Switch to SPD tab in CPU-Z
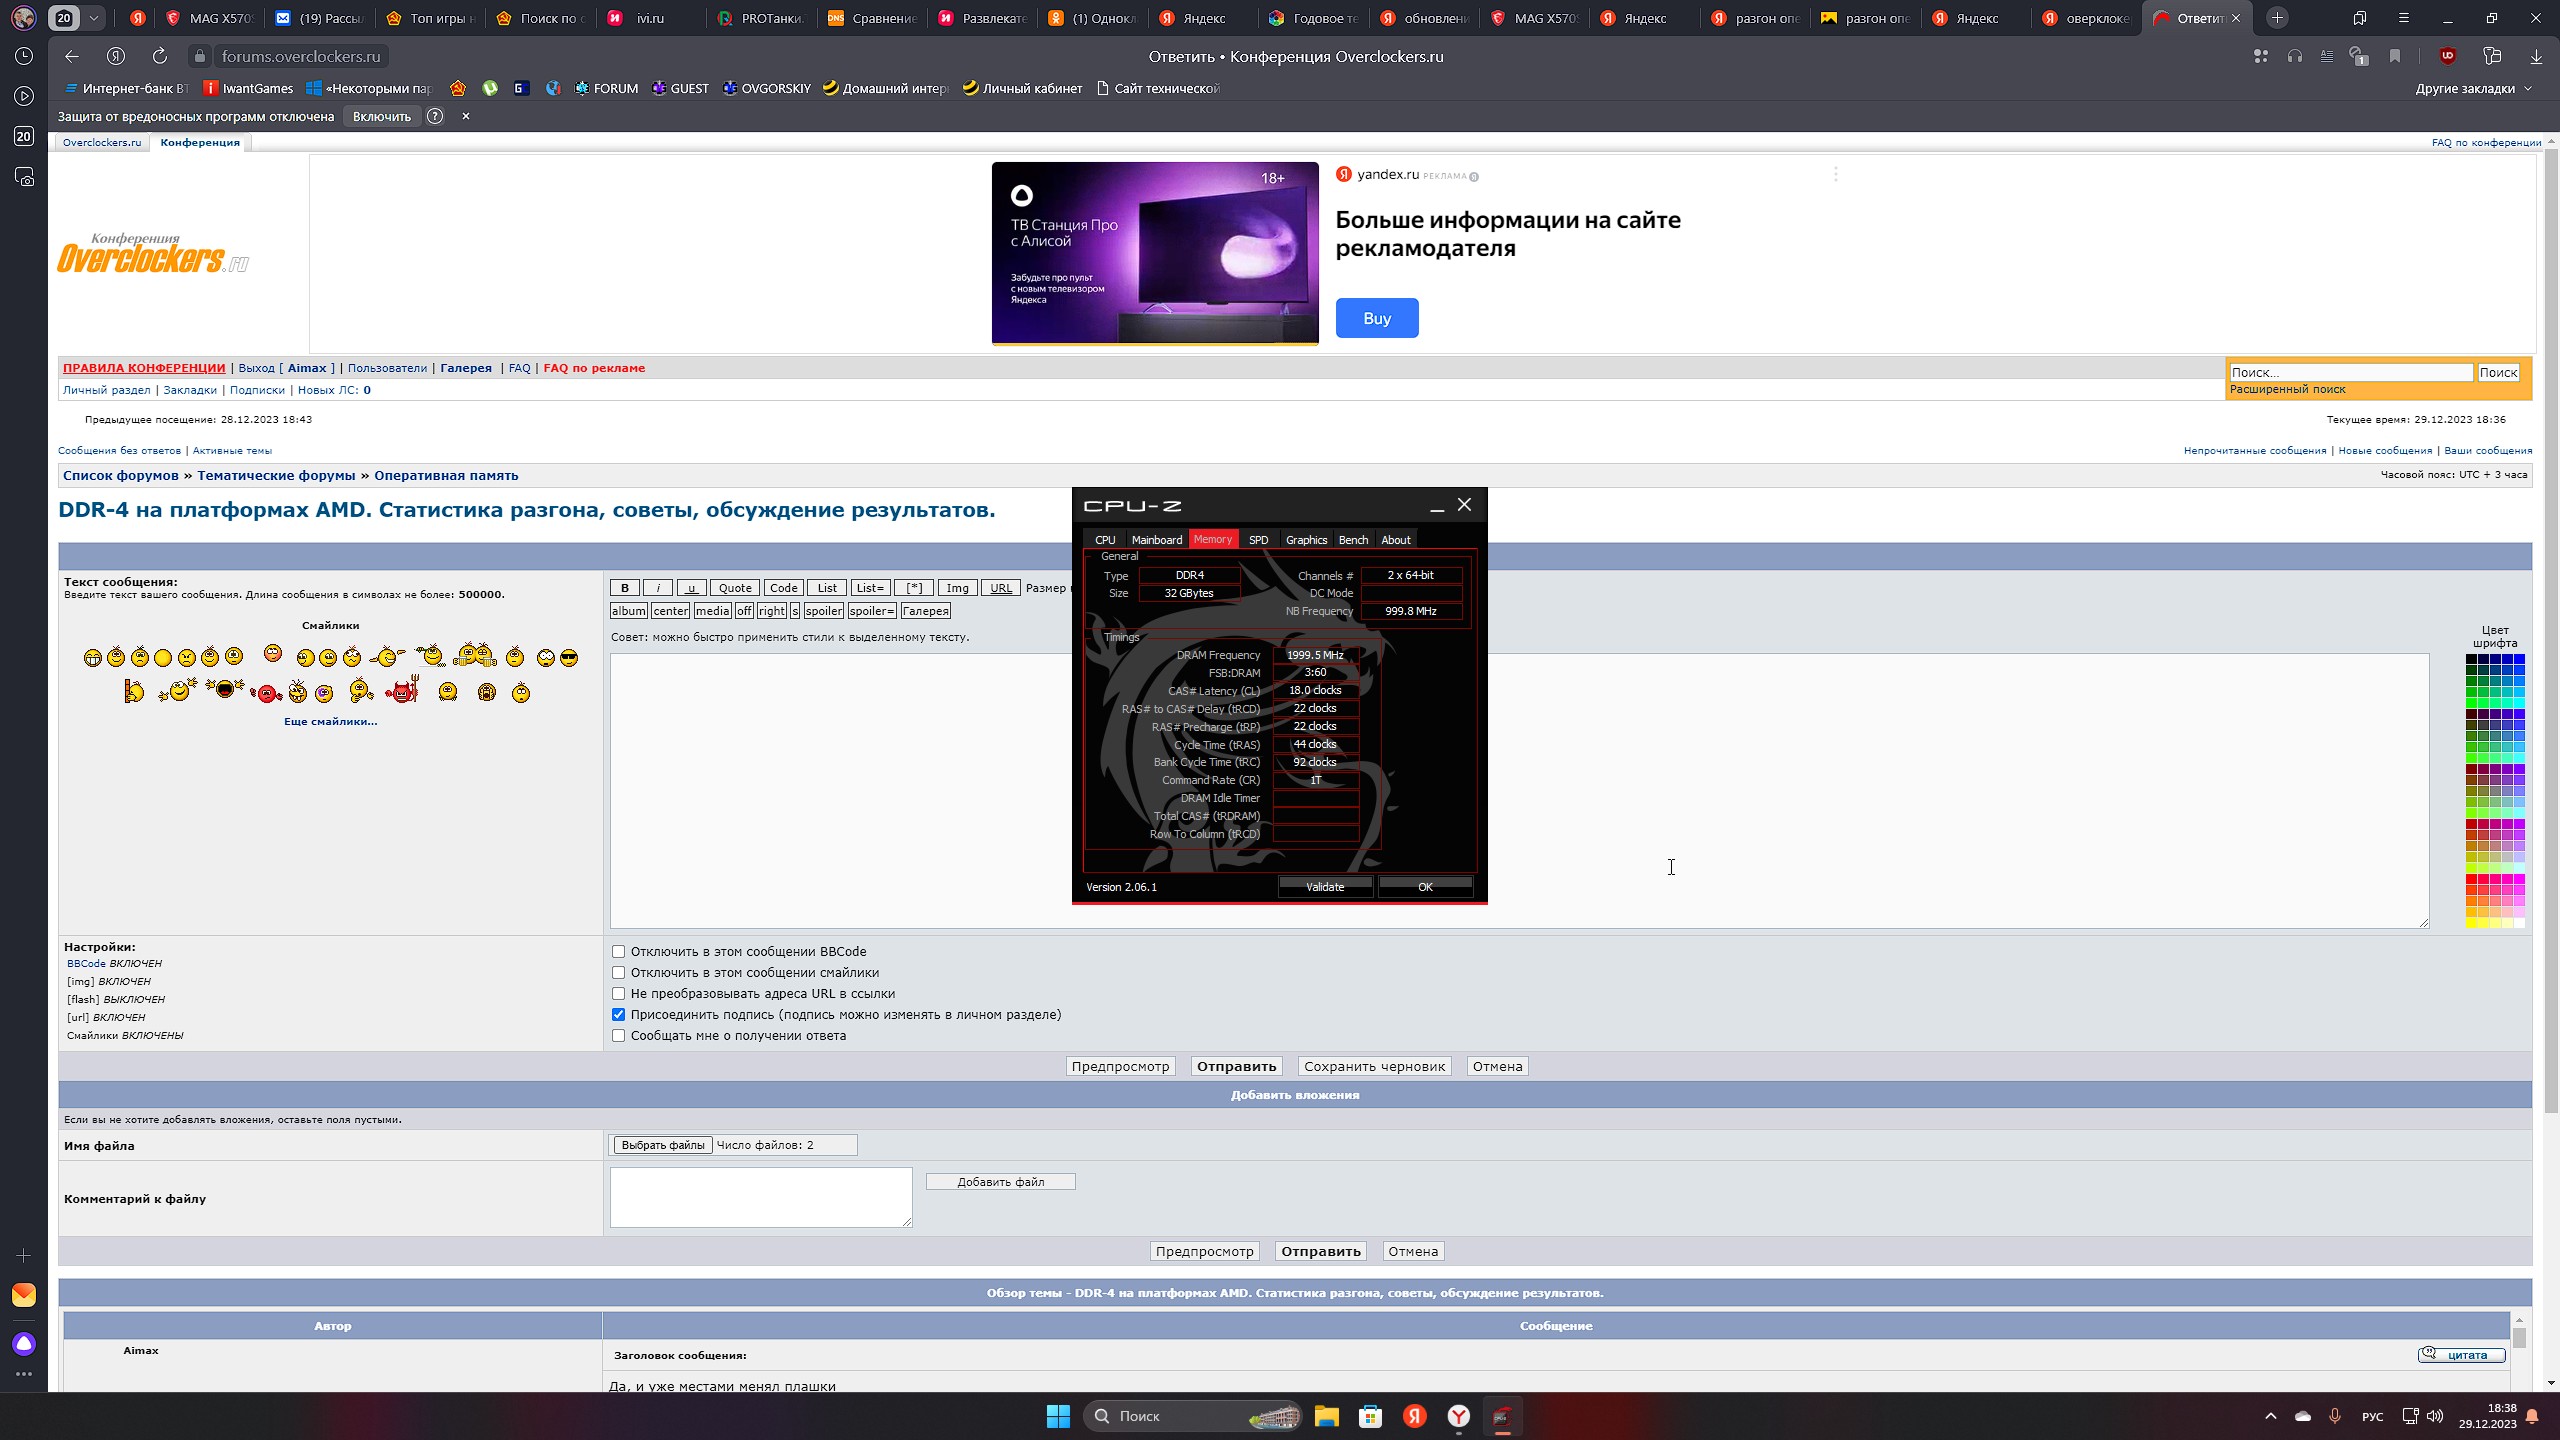The width and height of the screenshot is (2560, 1440). pos(1258,540)
